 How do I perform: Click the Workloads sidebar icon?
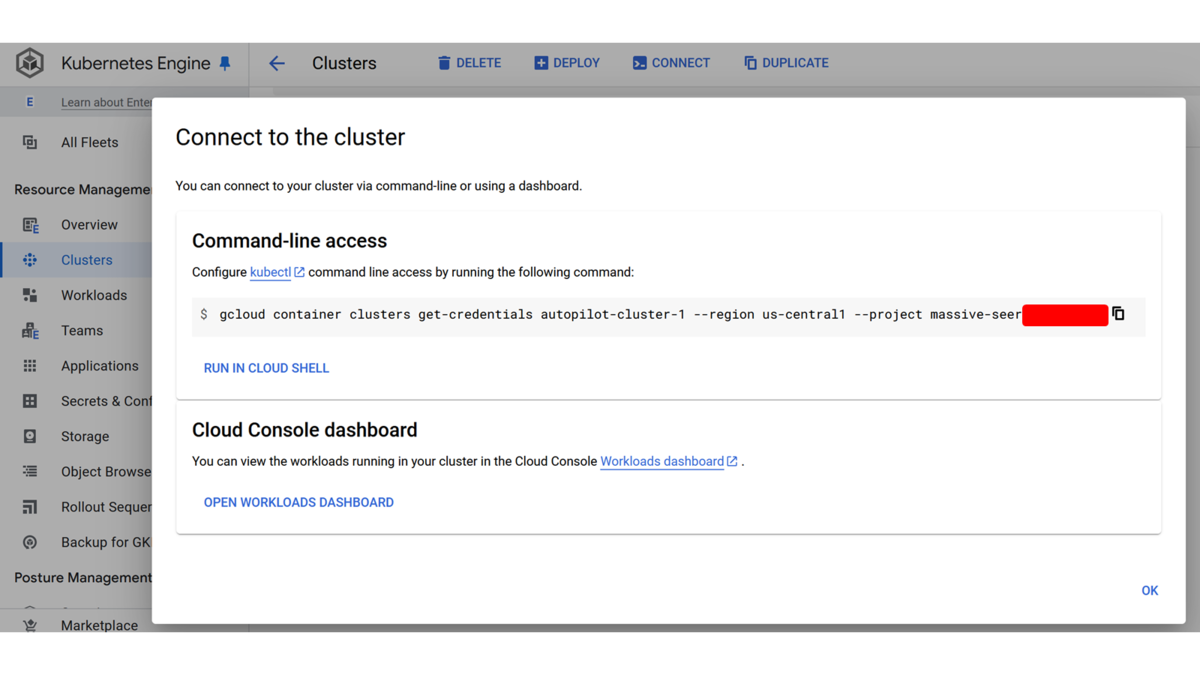tap(30, 295)
